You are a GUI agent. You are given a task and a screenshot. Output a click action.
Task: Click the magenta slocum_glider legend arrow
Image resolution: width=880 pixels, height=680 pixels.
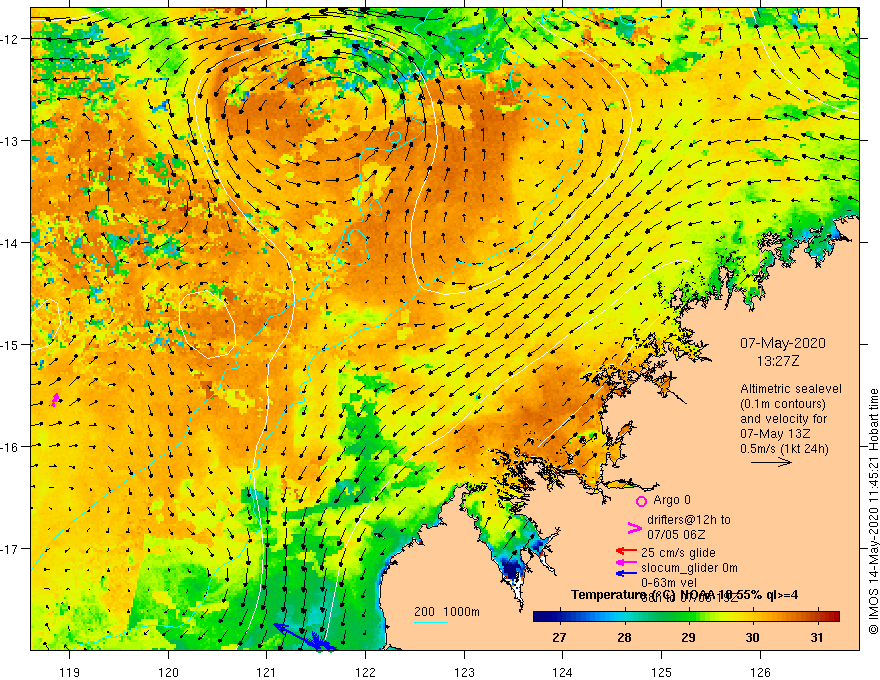(x=626, y=562)
